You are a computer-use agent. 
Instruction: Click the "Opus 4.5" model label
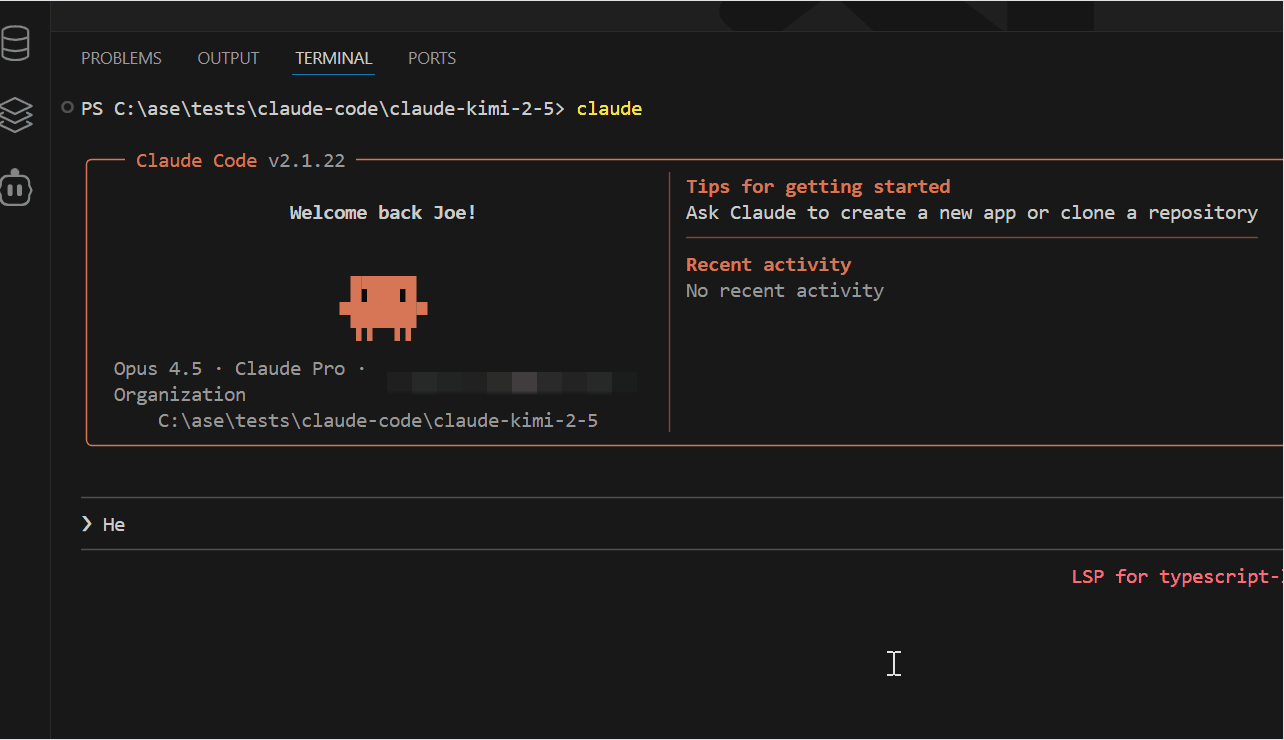157,368
